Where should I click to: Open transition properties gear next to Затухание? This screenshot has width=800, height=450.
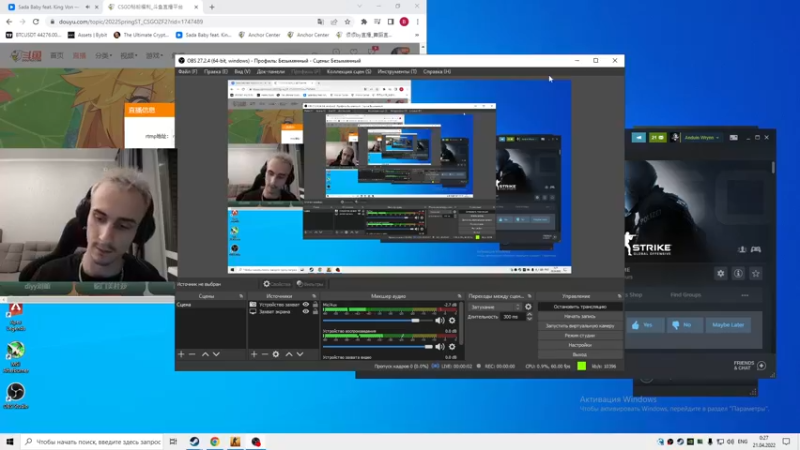tap(528, 307)
